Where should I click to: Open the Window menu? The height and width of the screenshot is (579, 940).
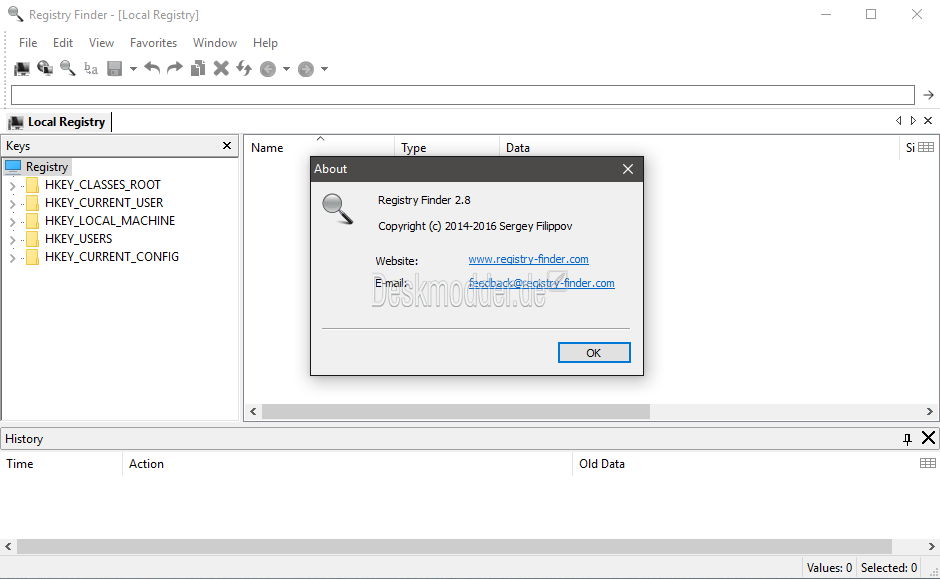click(215, 43)
